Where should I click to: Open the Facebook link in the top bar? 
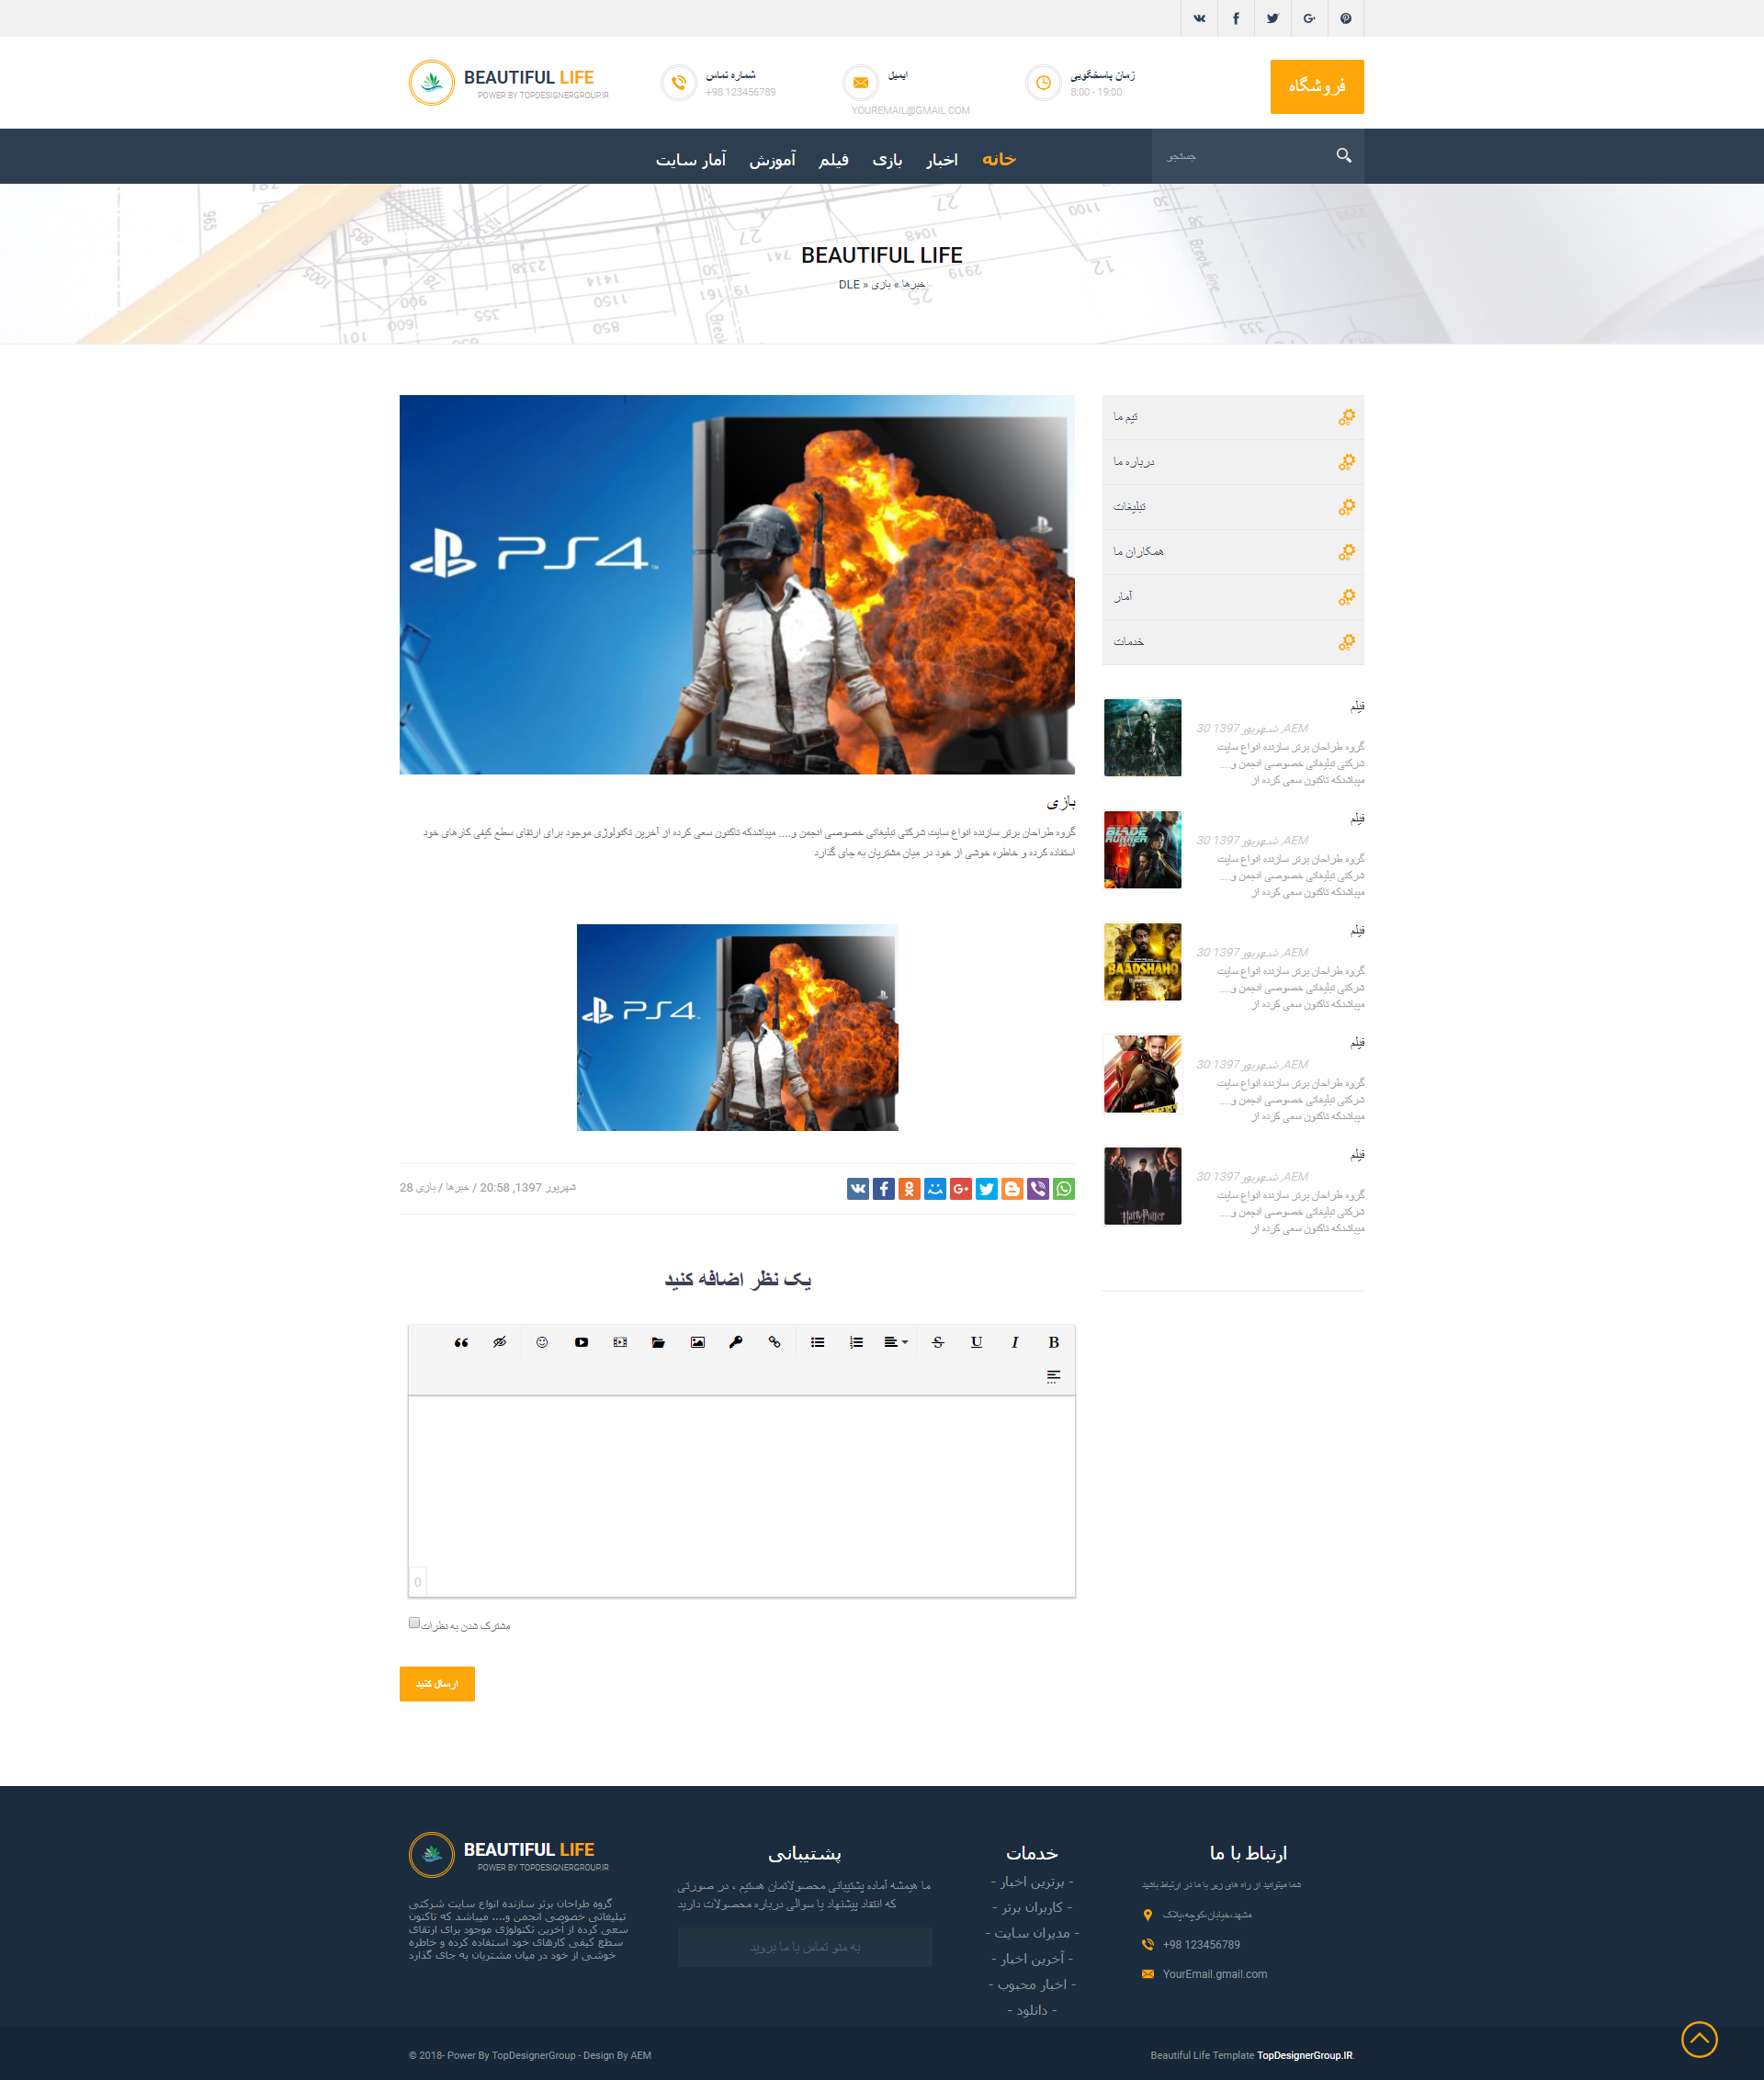click(x=1236, y=18)
